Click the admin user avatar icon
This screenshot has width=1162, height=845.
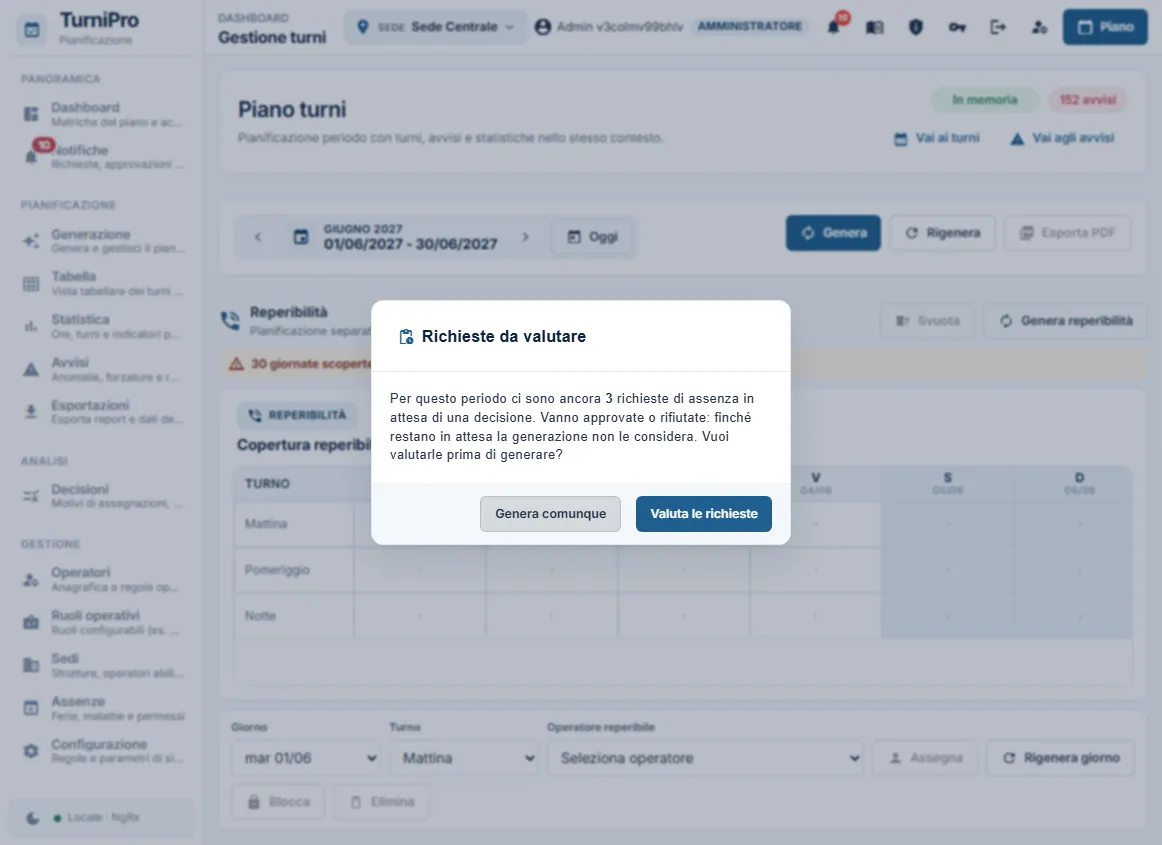(542, 27)
